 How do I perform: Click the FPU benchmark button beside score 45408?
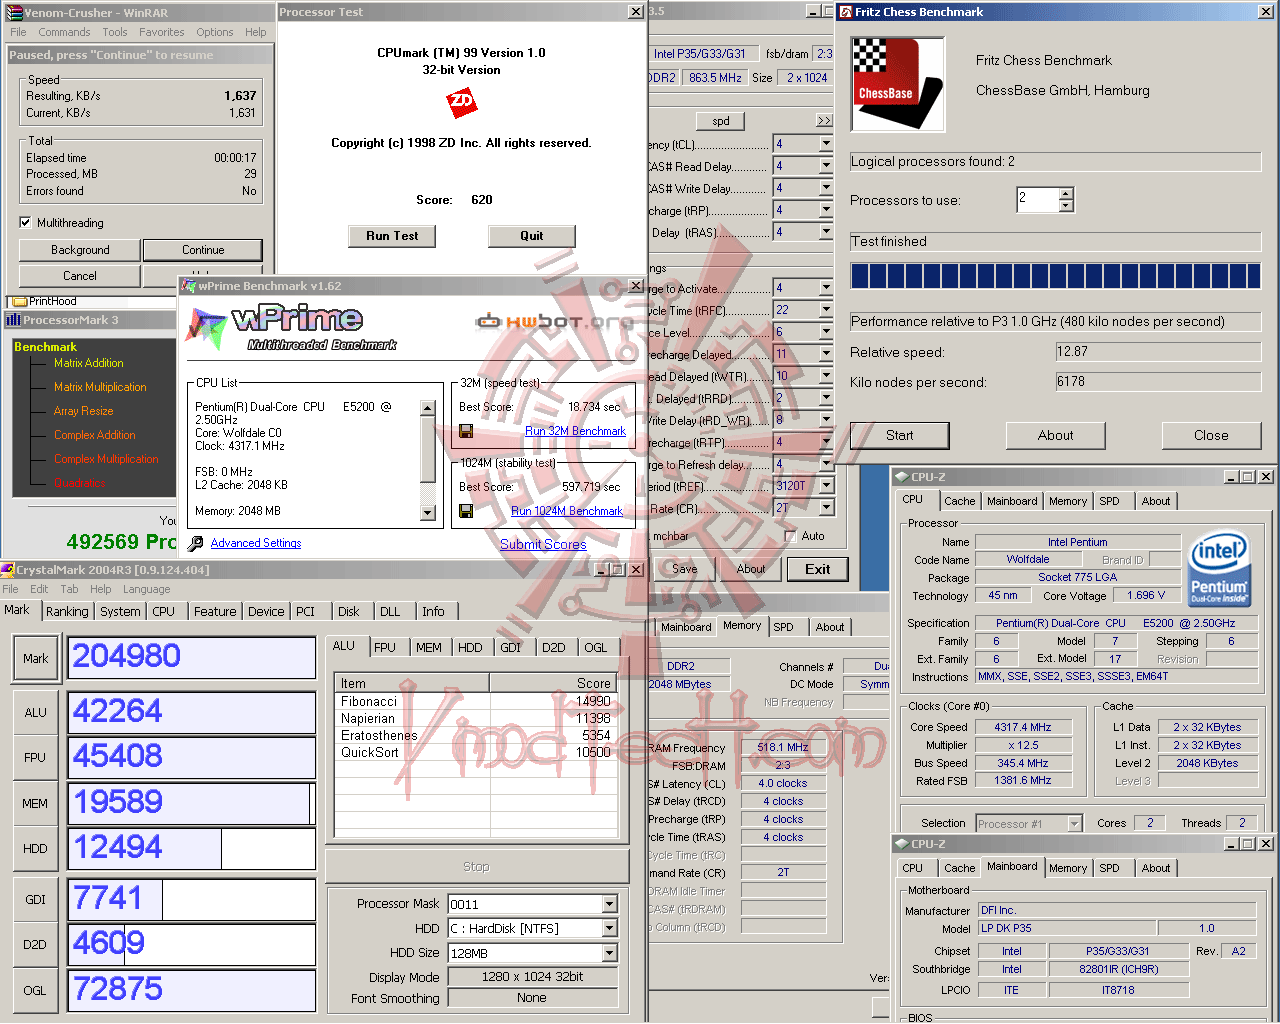coord(35,757)
